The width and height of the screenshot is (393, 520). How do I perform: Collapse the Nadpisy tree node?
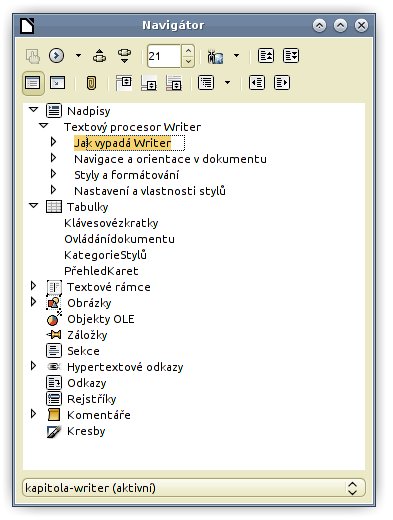click(33, 109)
